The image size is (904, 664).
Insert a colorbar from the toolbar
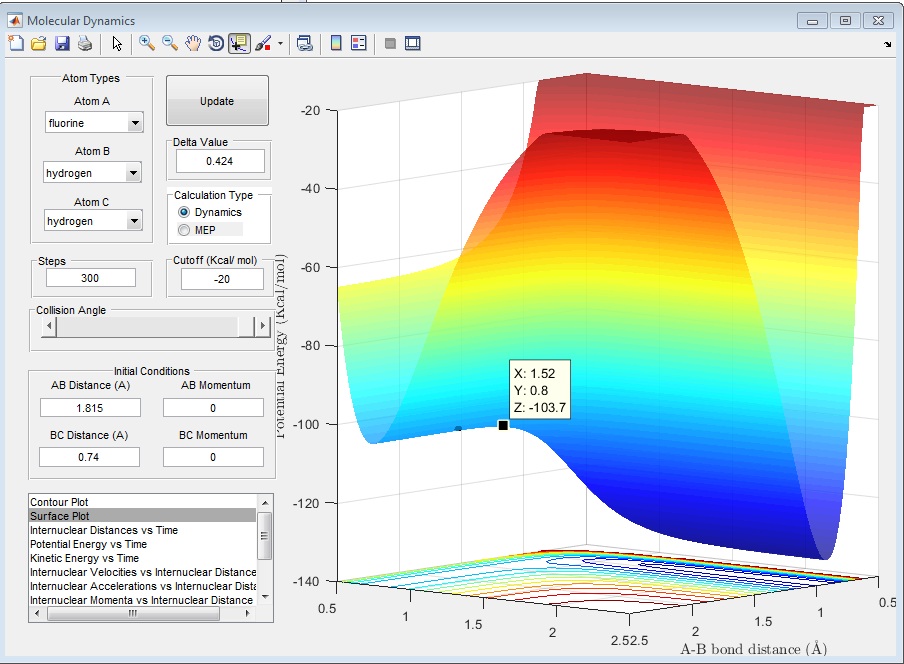click(x=336, y=43)
